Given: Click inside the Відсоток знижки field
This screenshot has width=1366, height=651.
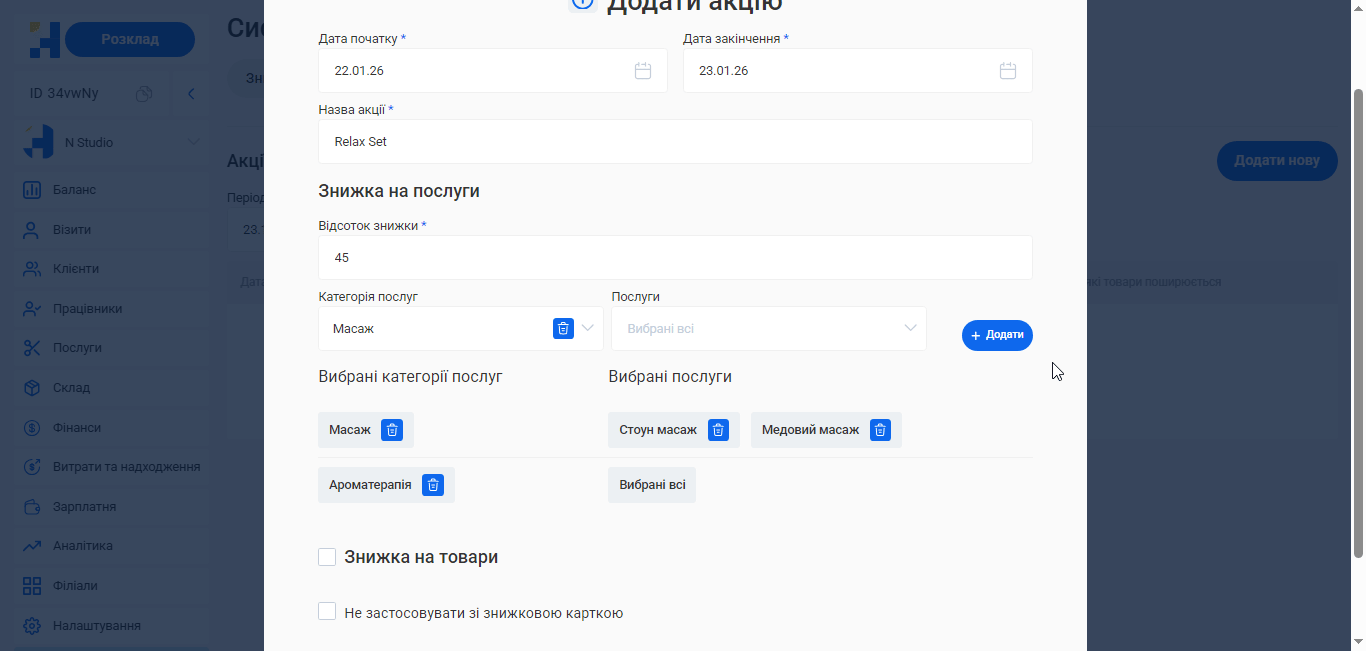Looking at the screenshot, I should click(x=675, y=257).
